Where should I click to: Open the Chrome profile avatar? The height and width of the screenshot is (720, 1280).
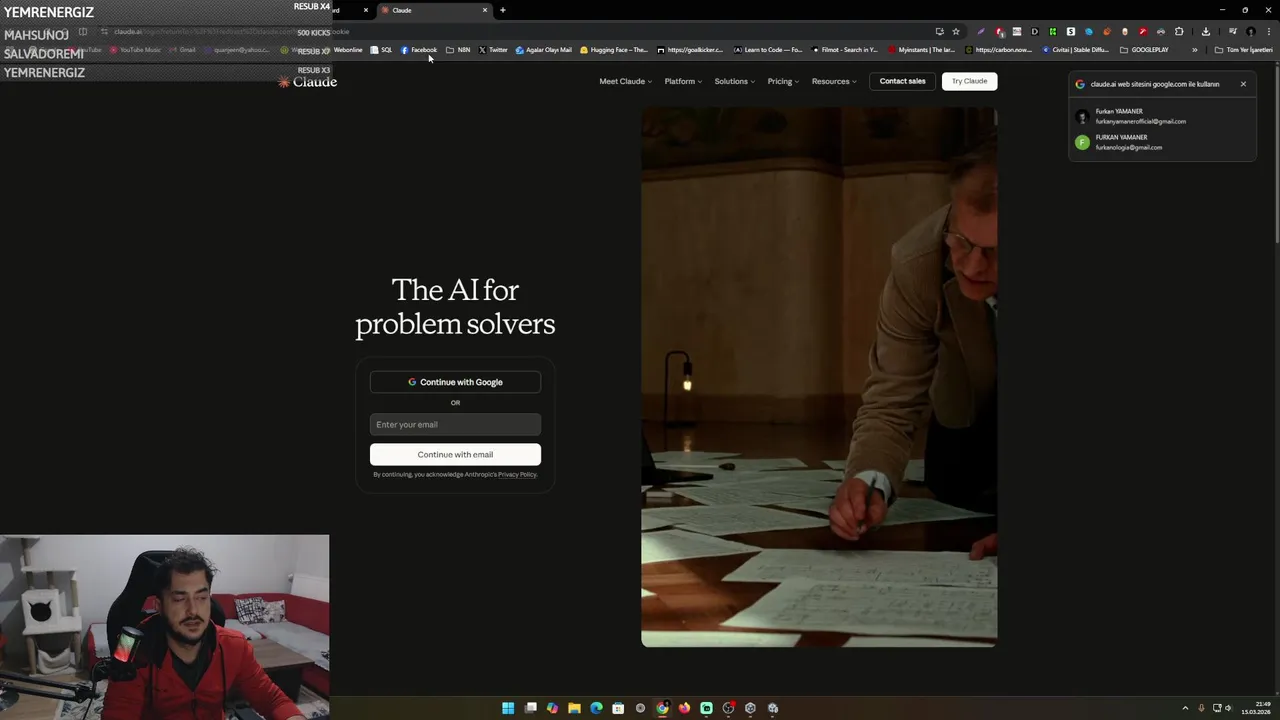tap(1250, 31)
